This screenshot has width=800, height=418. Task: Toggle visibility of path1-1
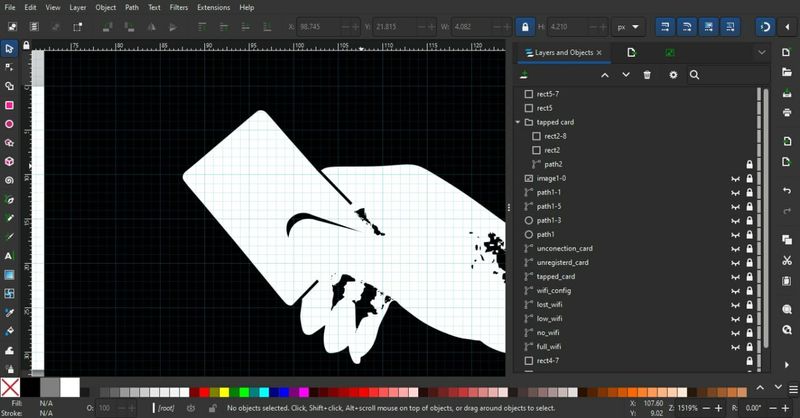[735, 192]
